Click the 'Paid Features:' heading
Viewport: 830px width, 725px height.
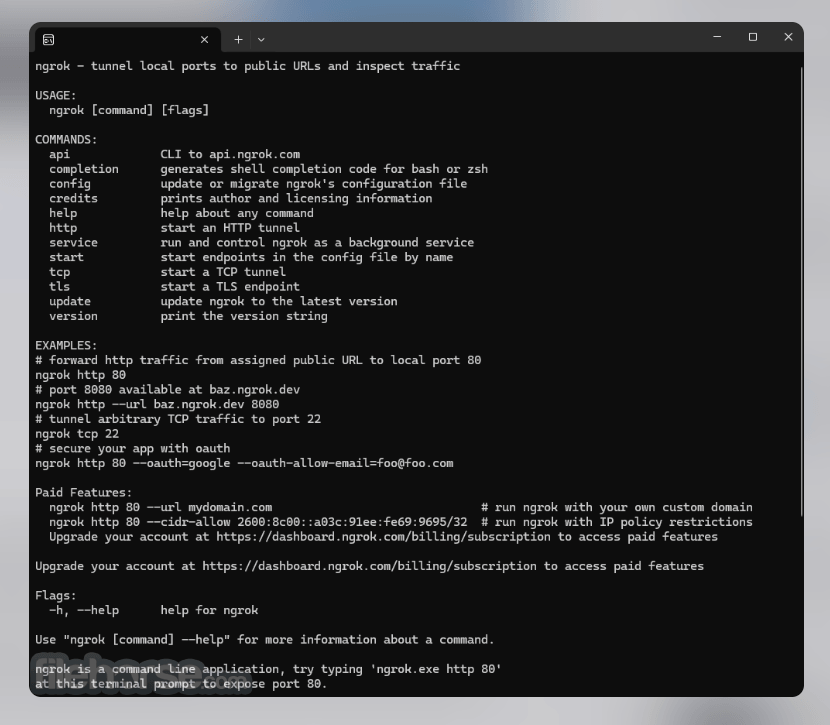(x=84, y=493)
